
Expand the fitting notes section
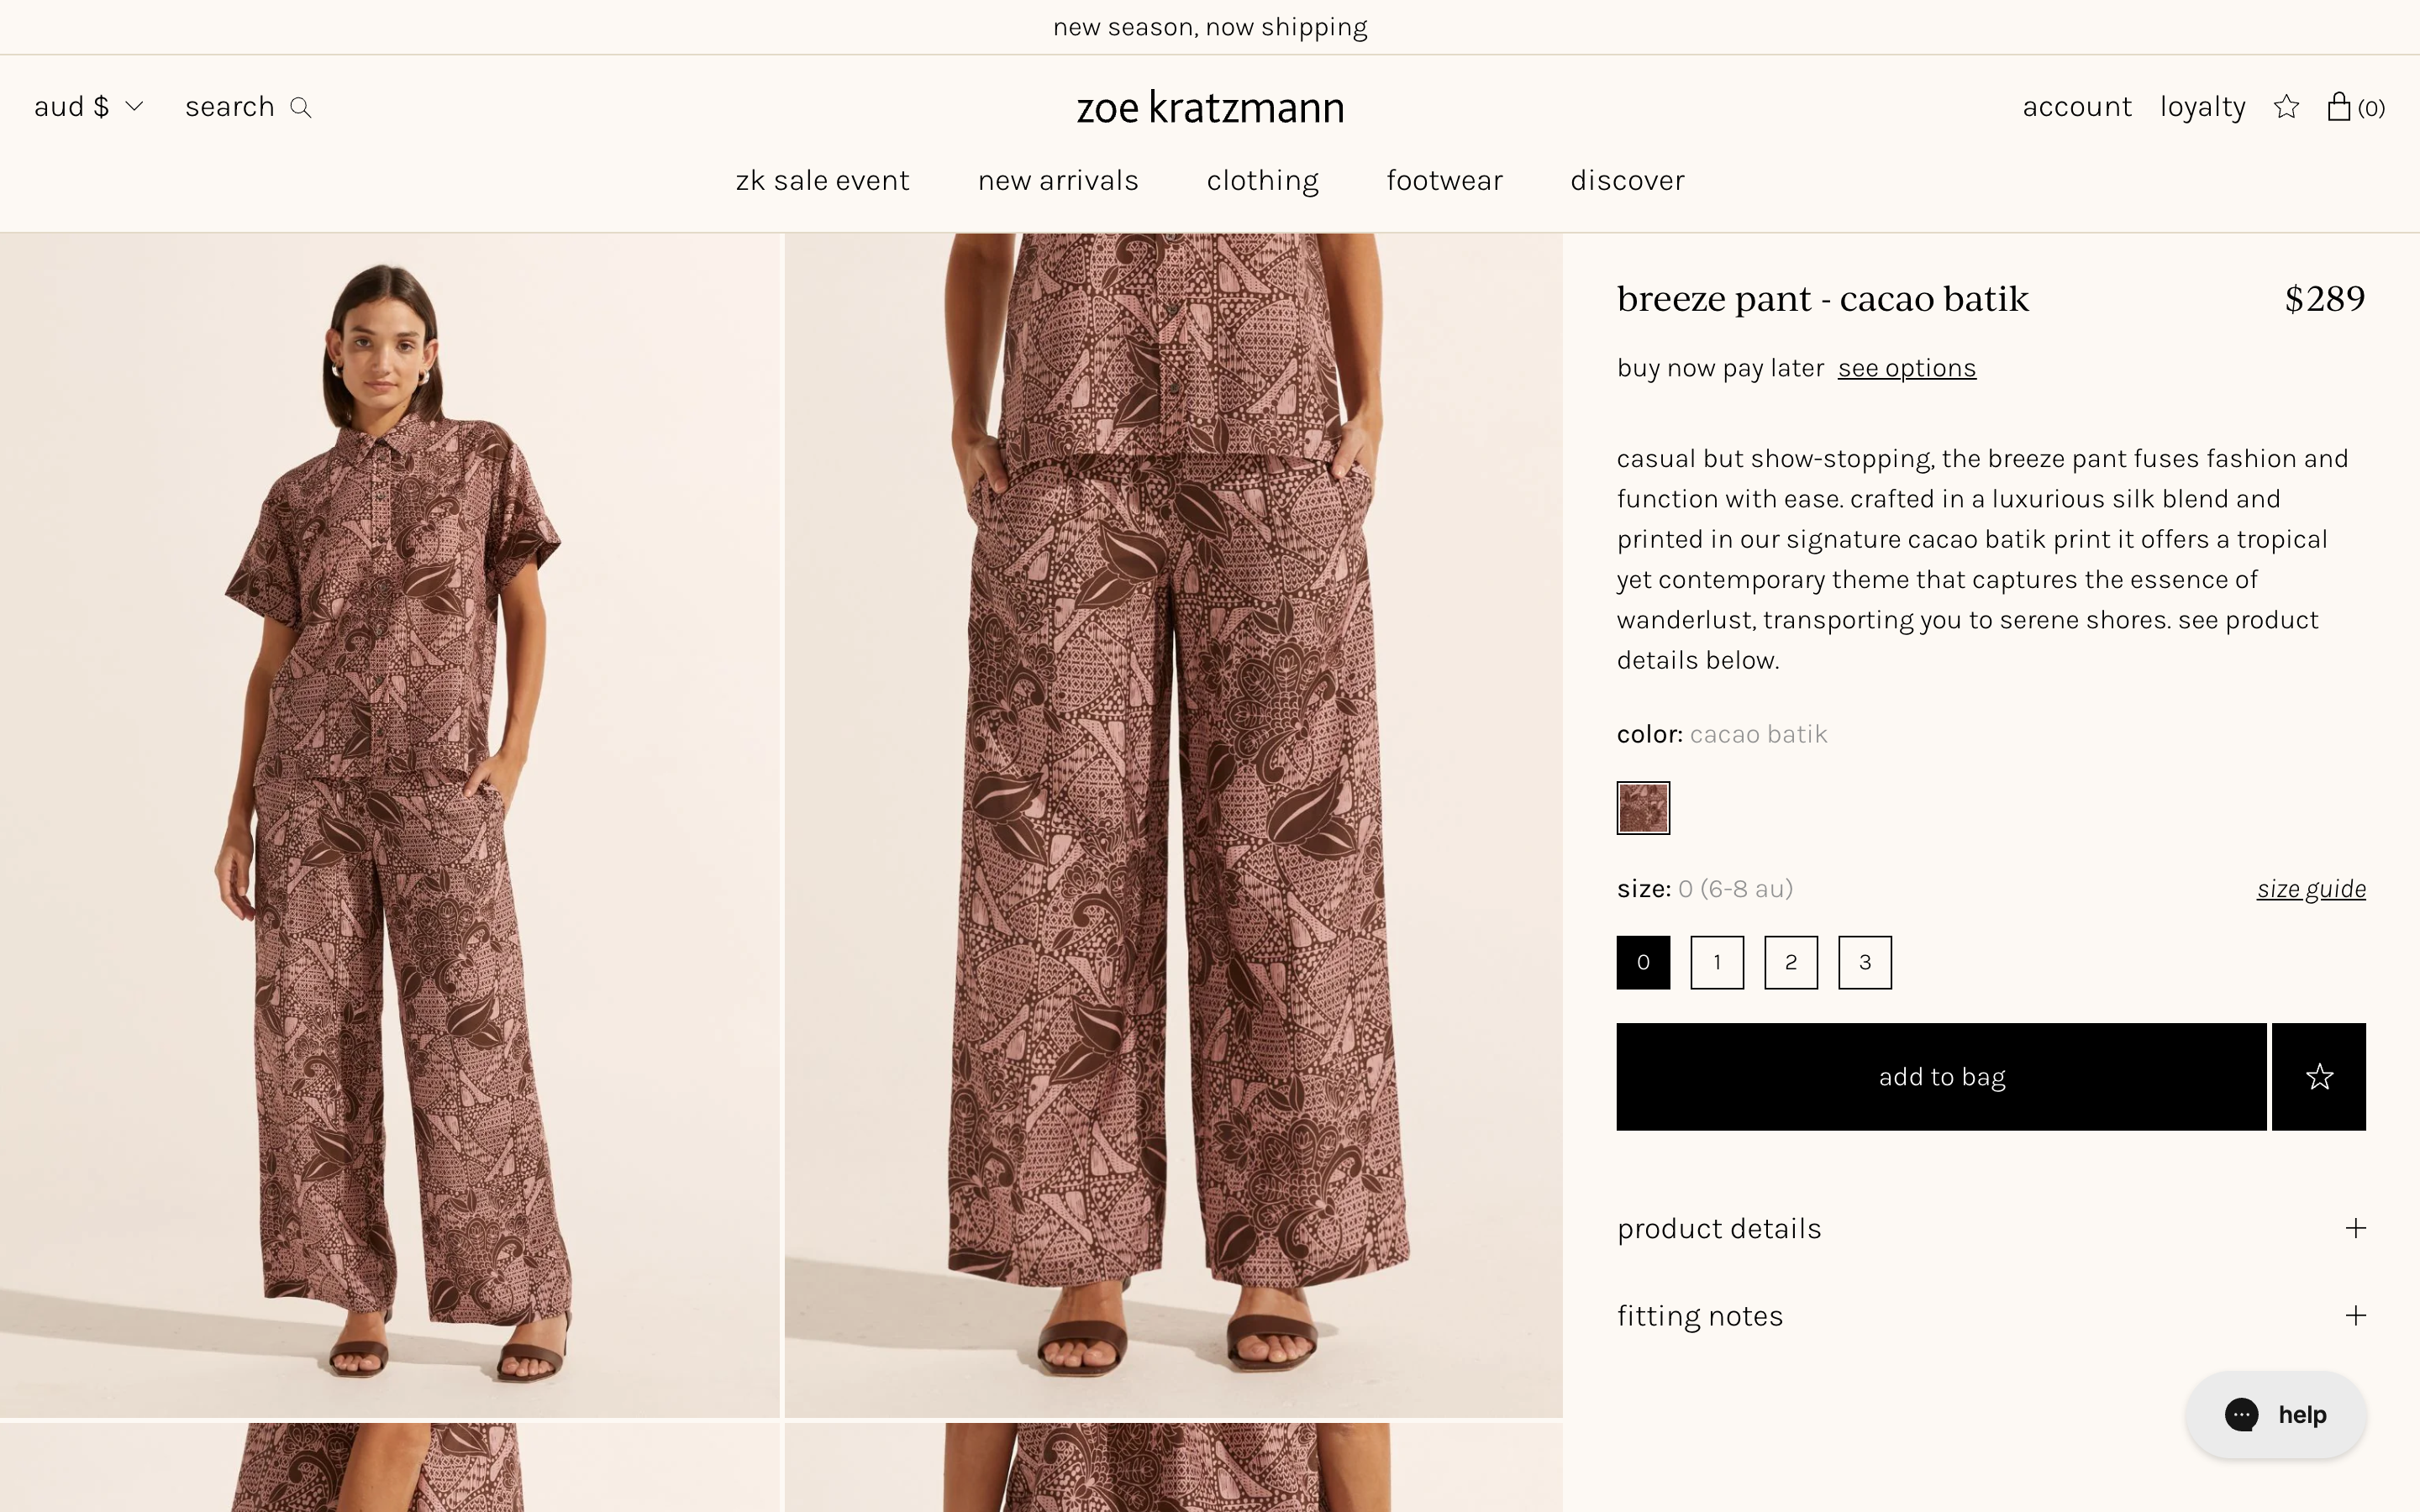tap(1700, 1316)
